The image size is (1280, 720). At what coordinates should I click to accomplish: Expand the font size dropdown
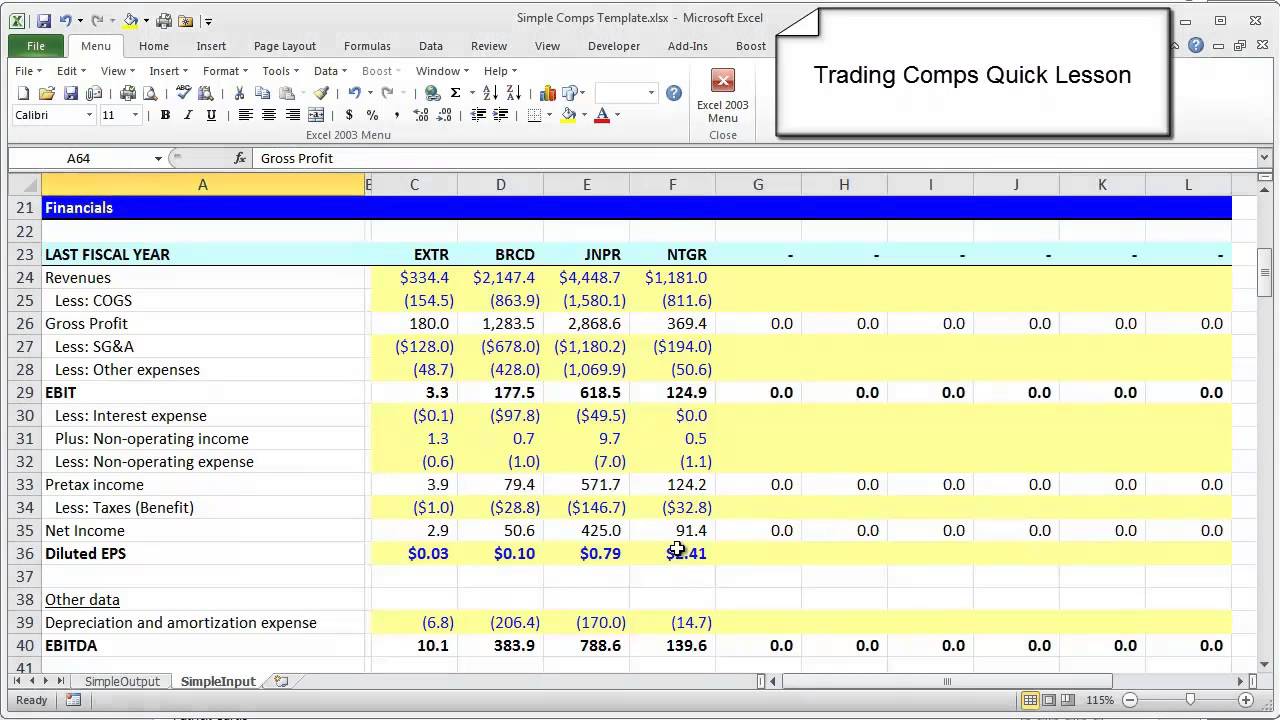136,115
